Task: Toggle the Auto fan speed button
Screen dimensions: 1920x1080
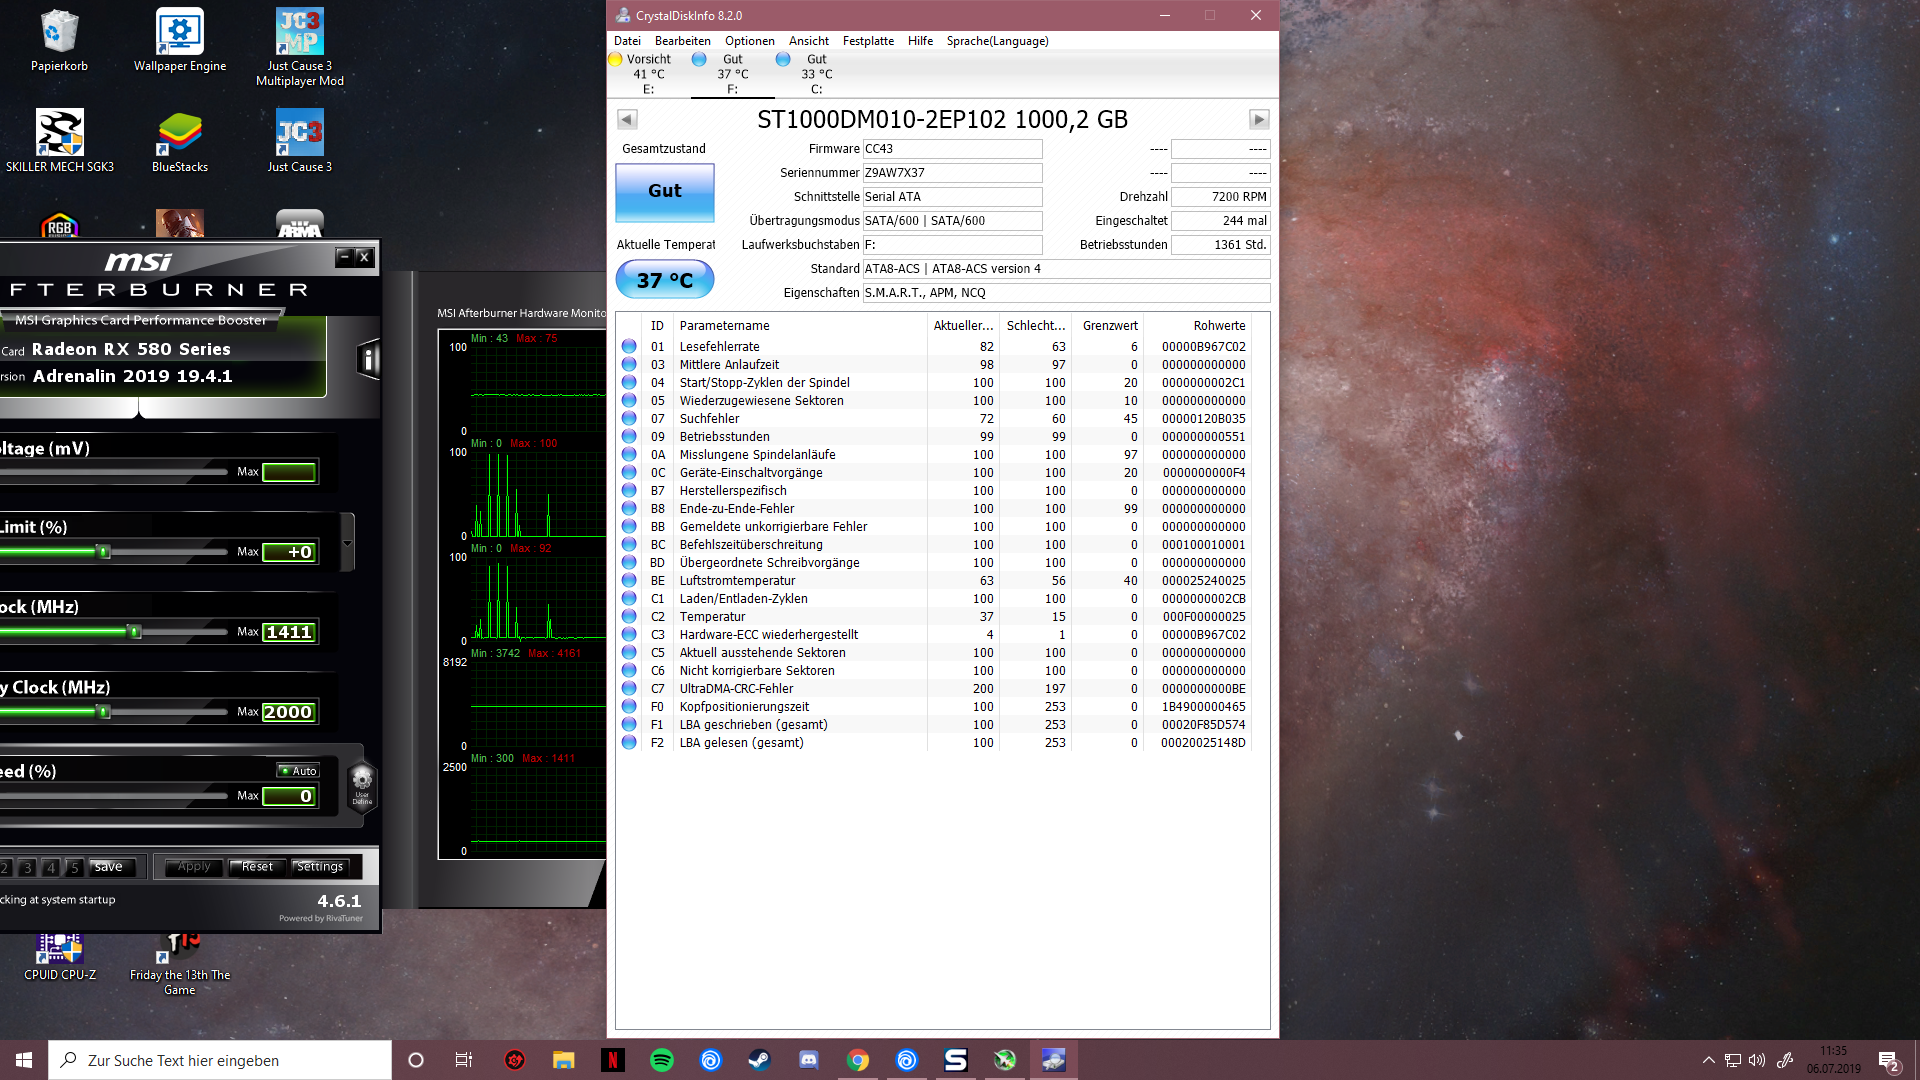Action: pyautogui.click(x=299, y=771)
